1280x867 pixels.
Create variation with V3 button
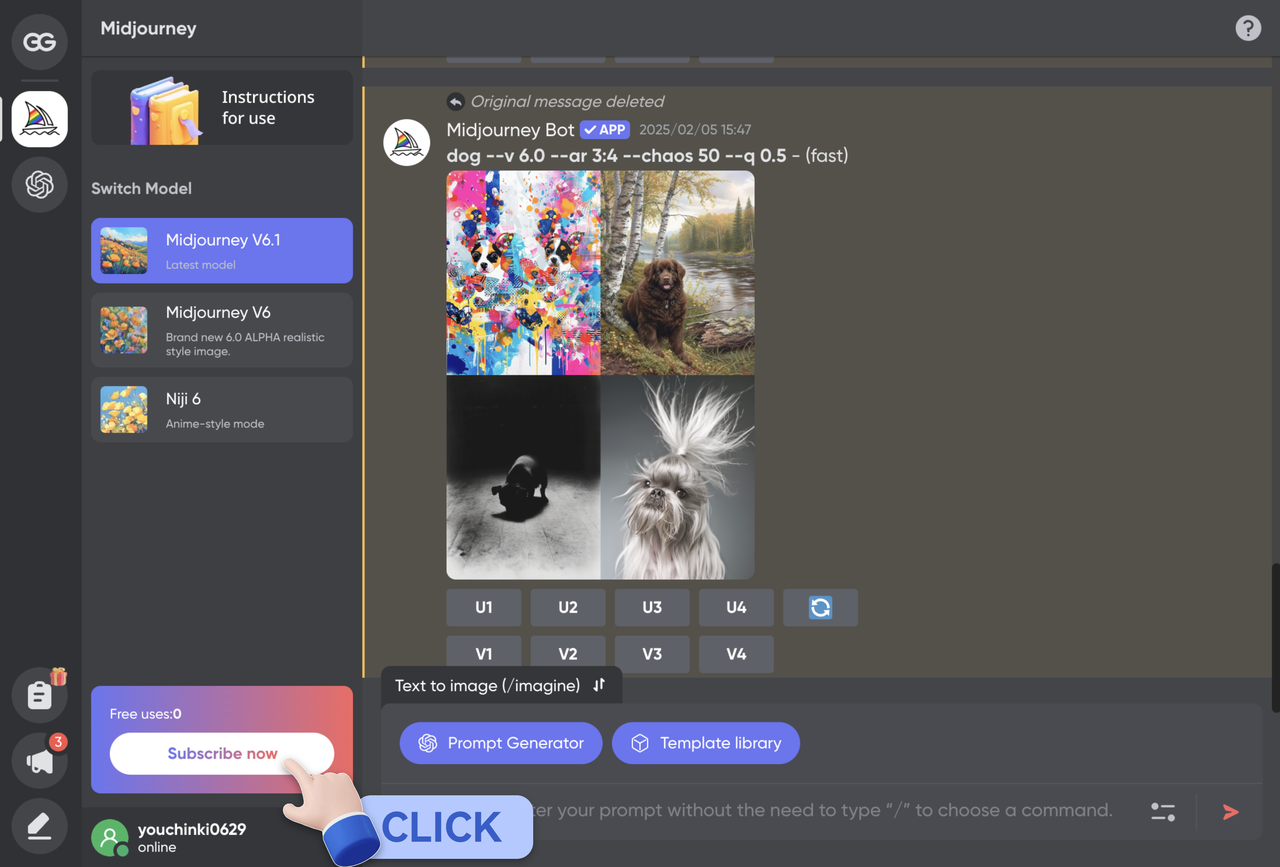point(652,653)
